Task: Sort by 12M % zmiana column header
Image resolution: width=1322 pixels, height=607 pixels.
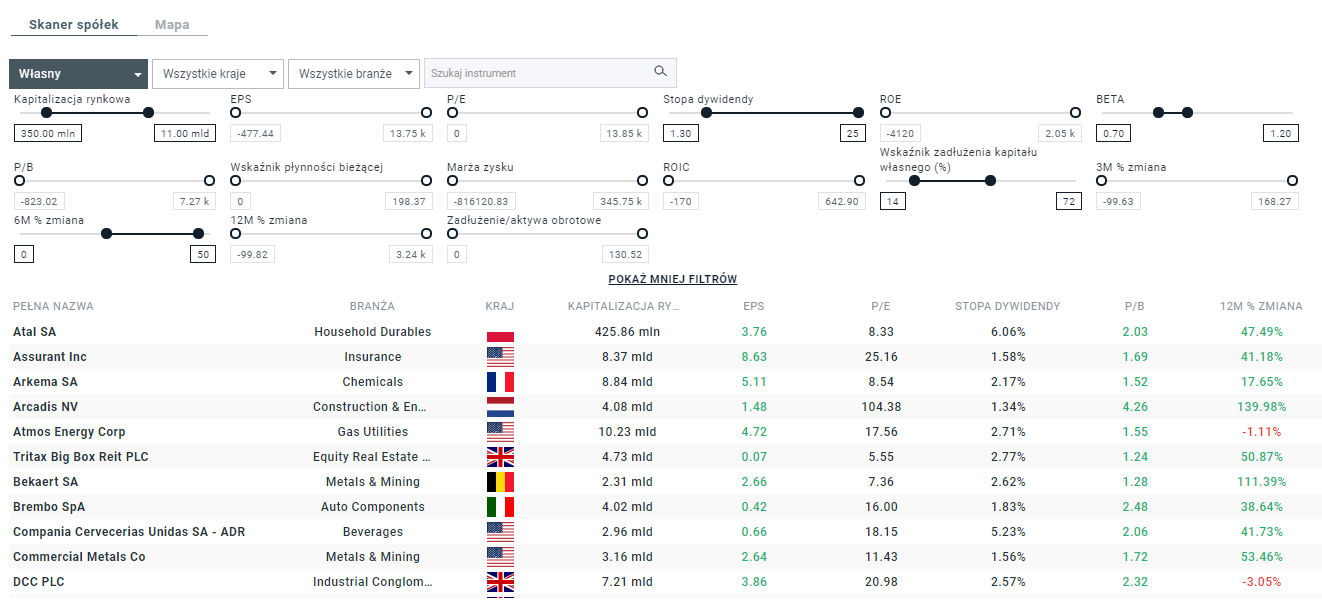Action: point(1261,306)
